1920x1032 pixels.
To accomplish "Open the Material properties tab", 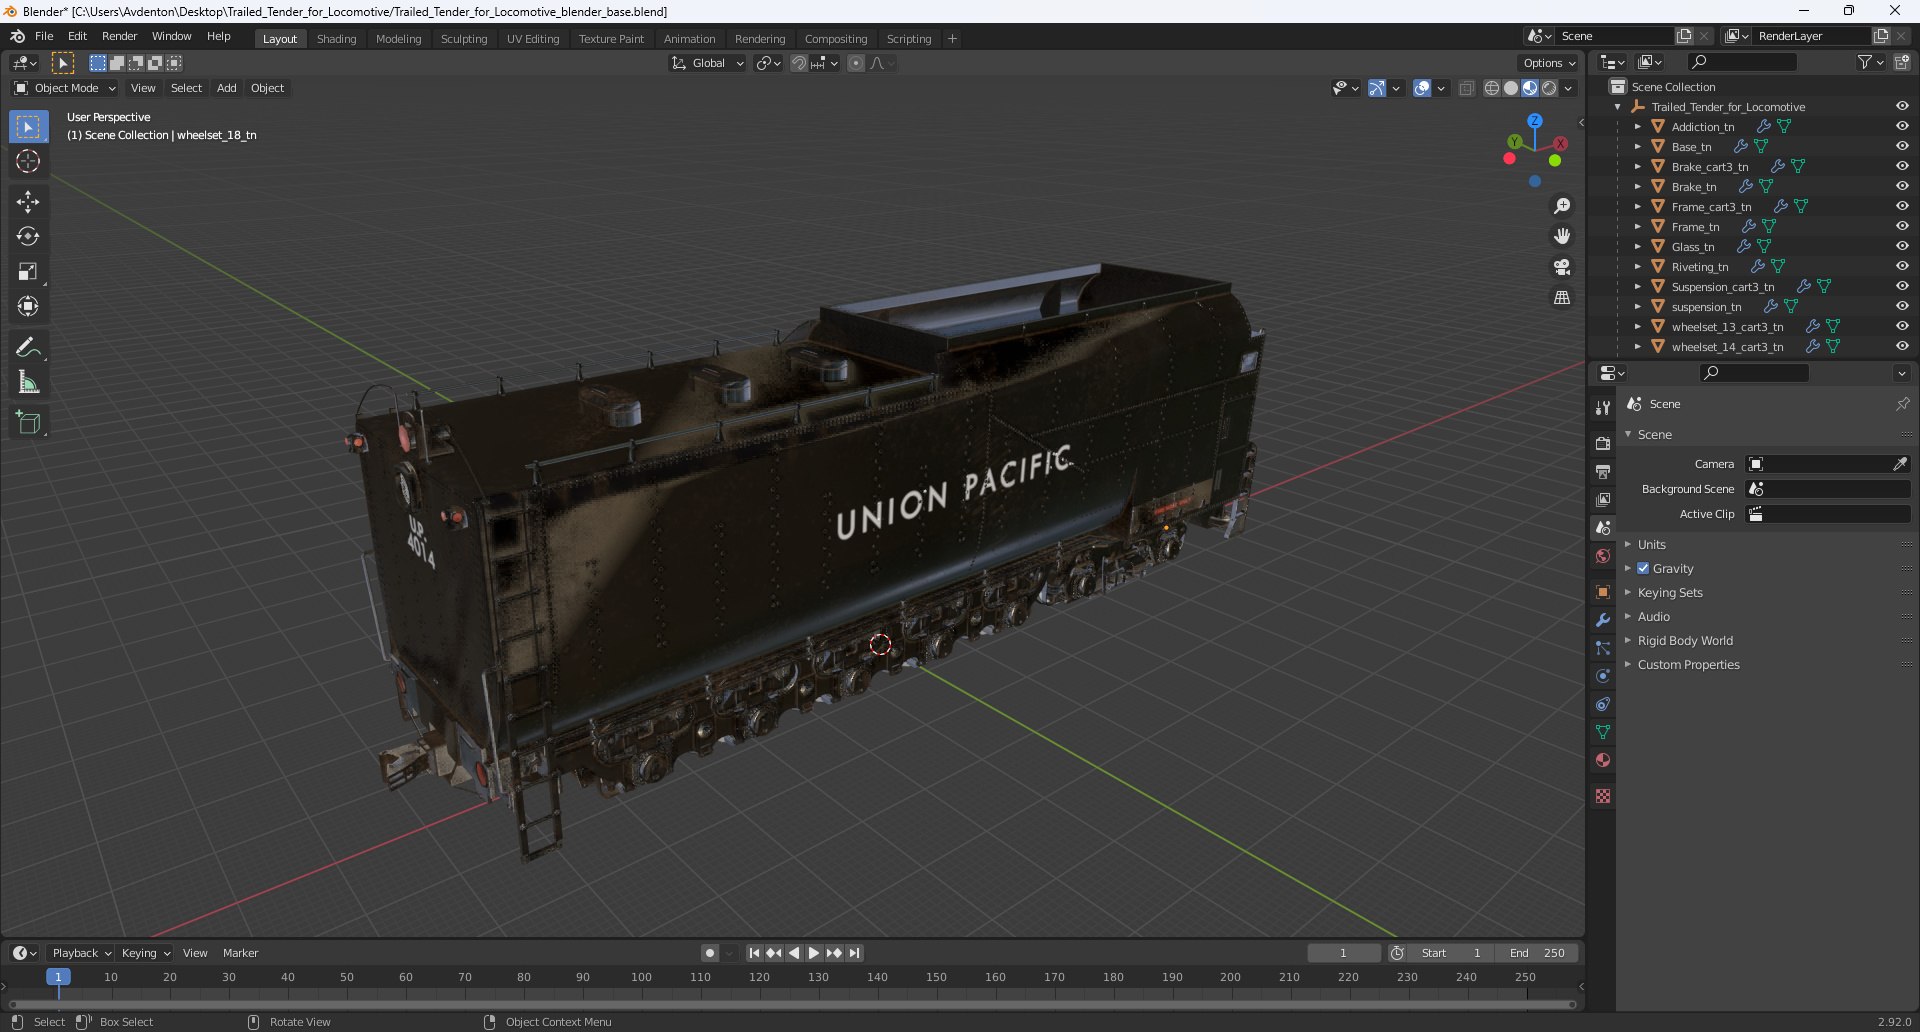I will pos(1603,760).
